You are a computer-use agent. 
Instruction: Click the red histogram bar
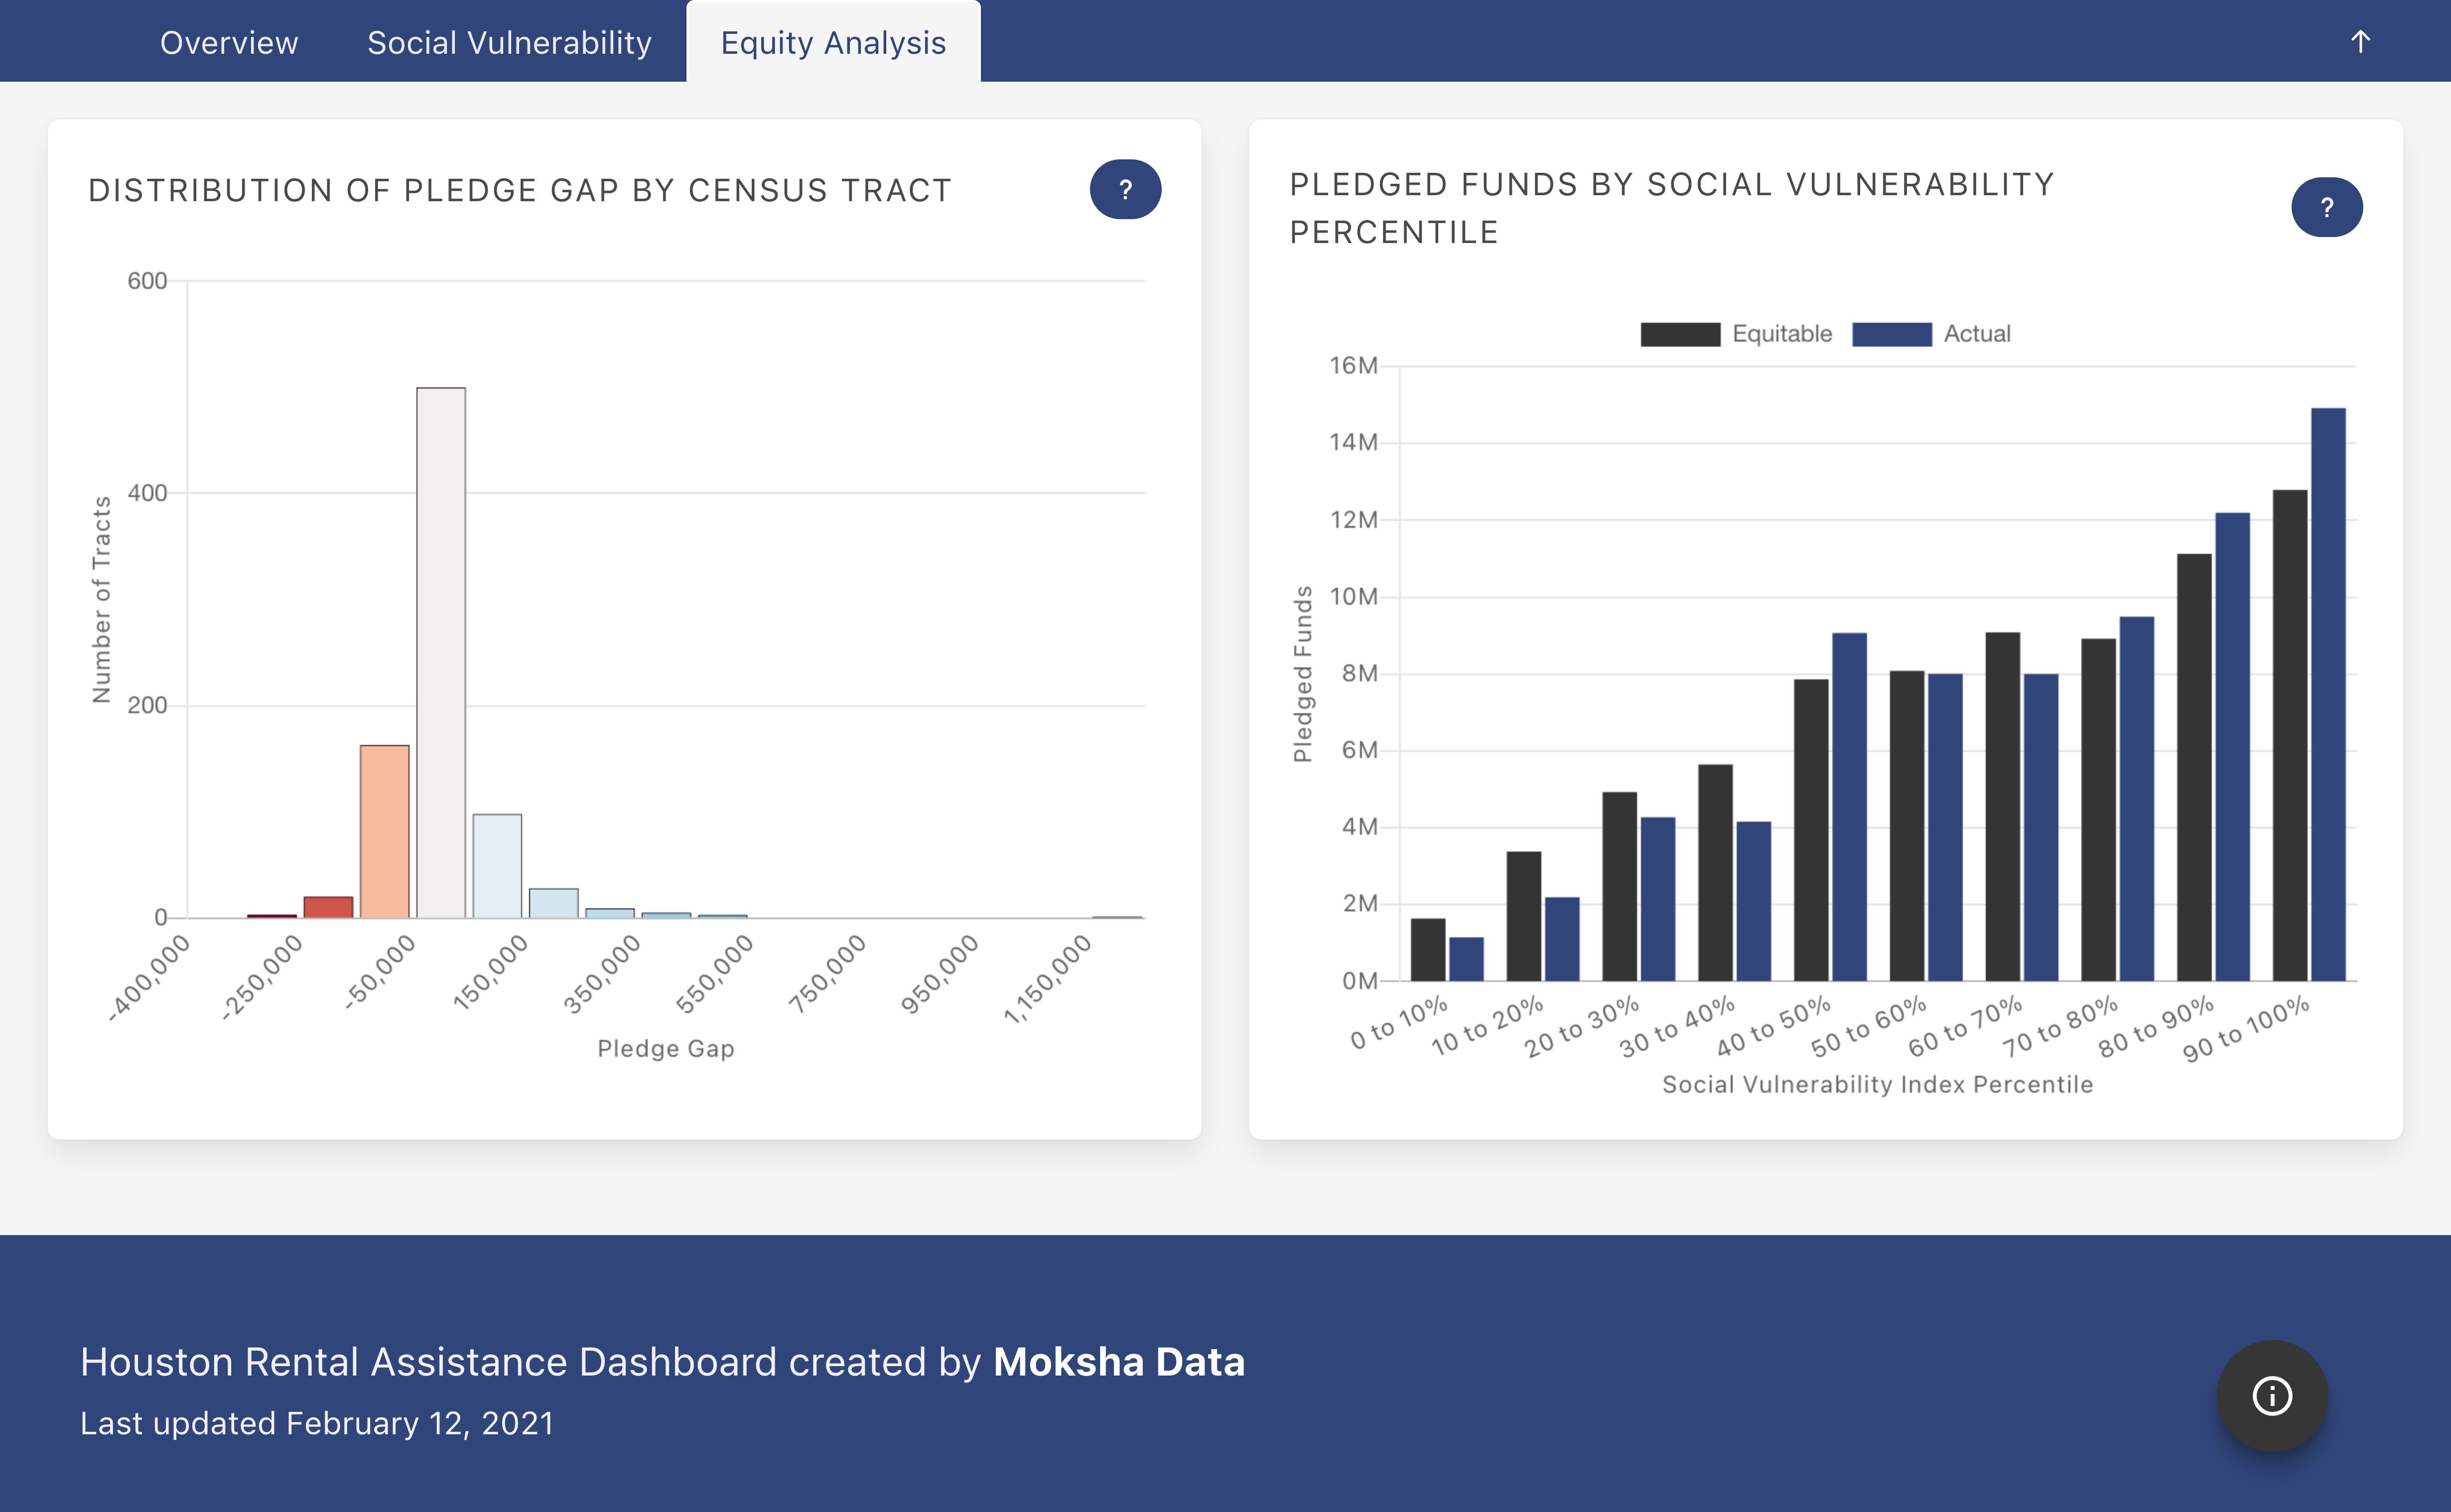[x=328, y=907]
